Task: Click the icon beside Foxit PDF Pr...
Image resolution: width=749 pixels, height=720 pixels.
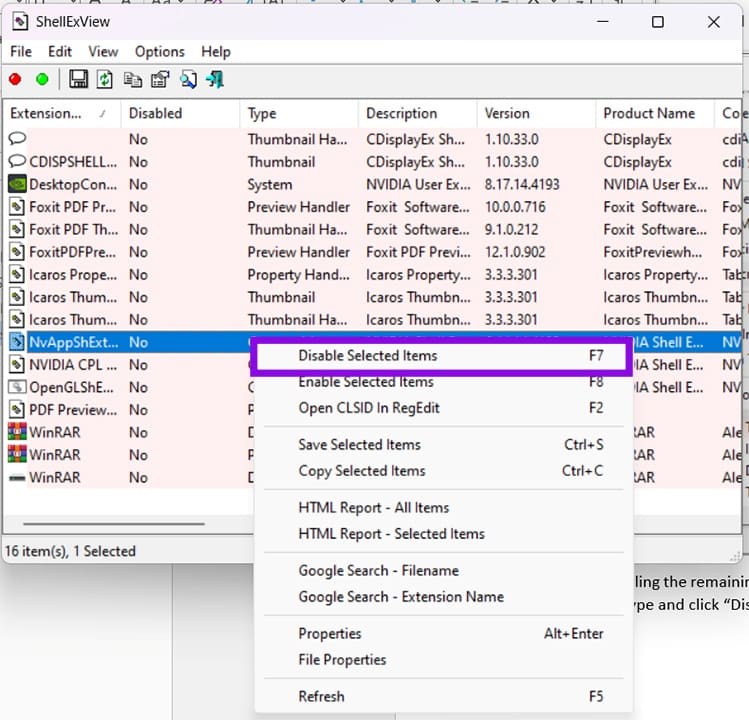Action: 17,207
